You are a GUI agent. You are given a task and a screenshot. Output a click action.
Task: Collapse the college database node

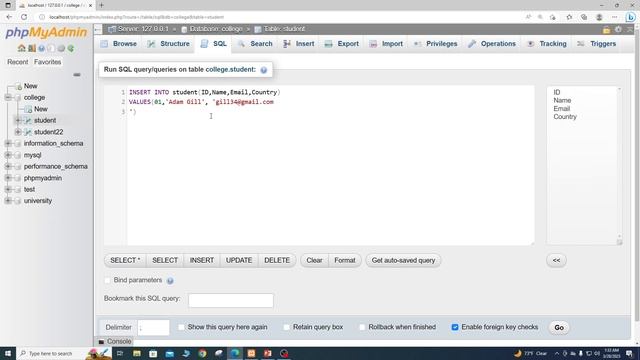coord(8,98)
